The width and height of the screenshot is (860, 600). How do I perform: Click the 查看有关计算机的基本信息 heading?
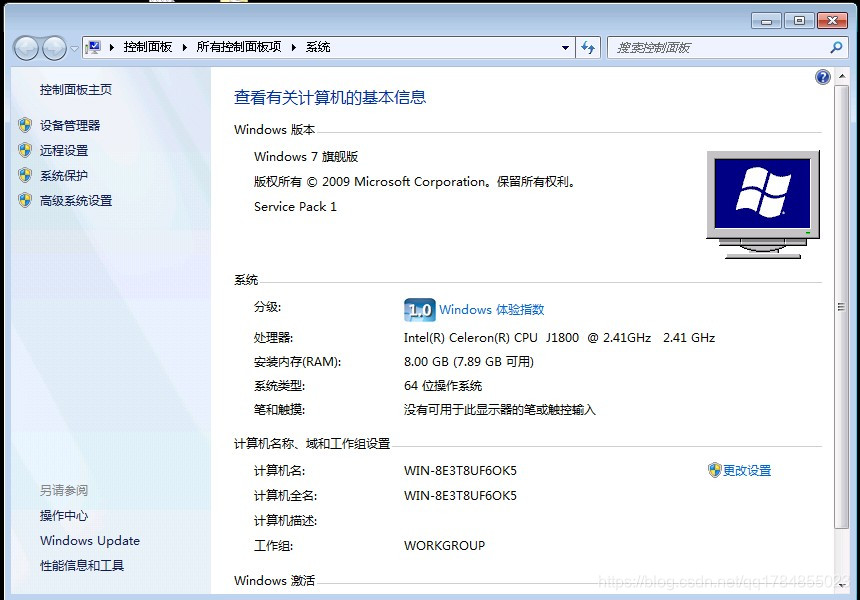pos(330,98)
